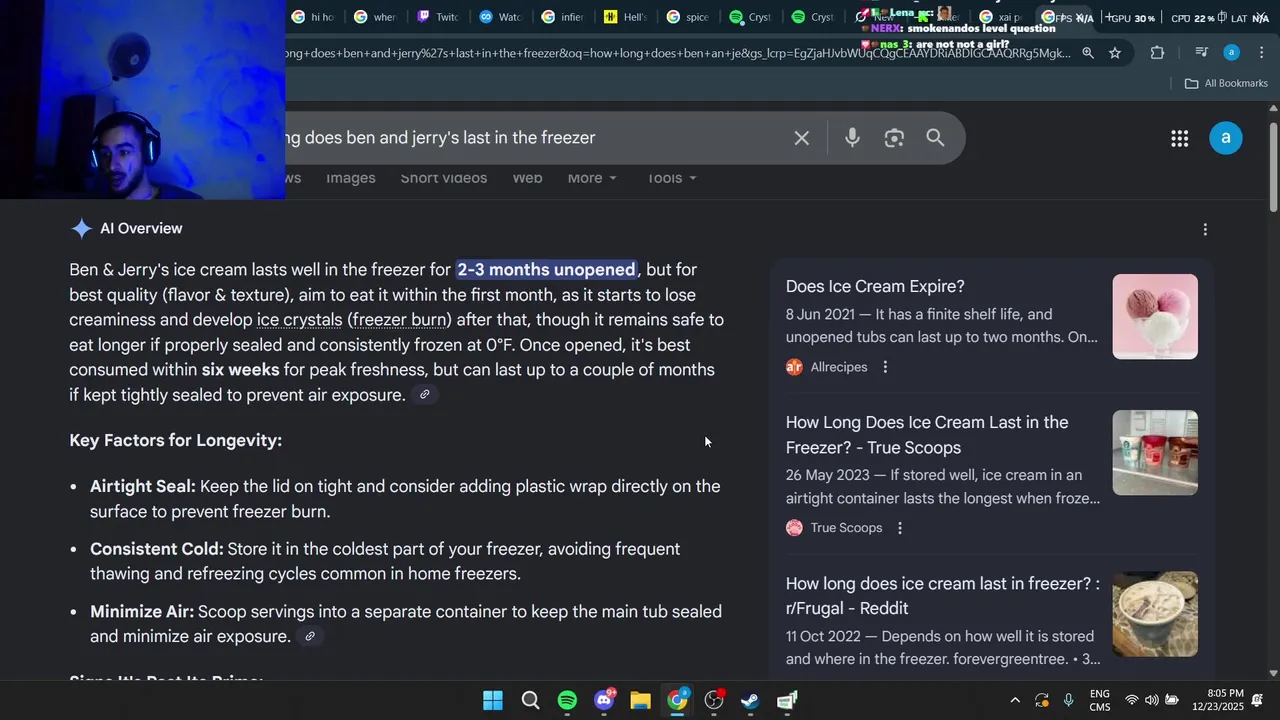This screenshot has height=720, width=1280.
Task: Open Spotify from the taskbar
Action: click(567, 700)
